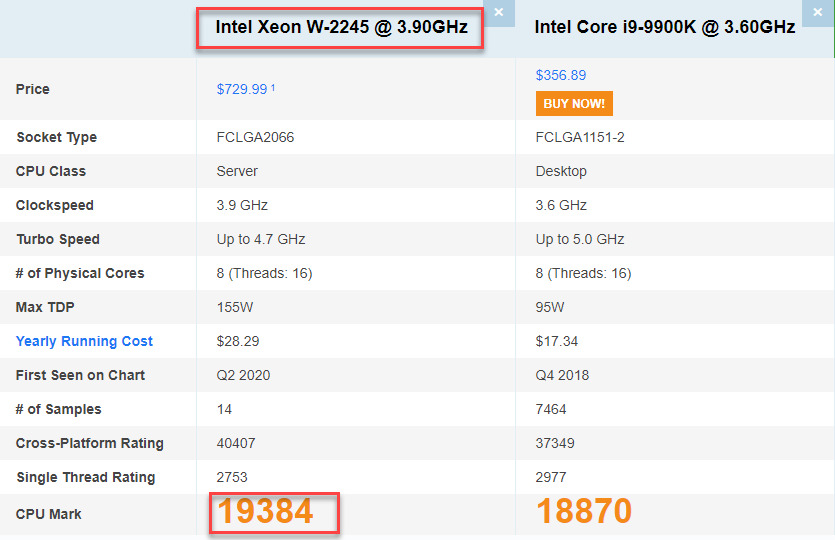Click the FCLGA2066 socket type value

pos(255,137)
